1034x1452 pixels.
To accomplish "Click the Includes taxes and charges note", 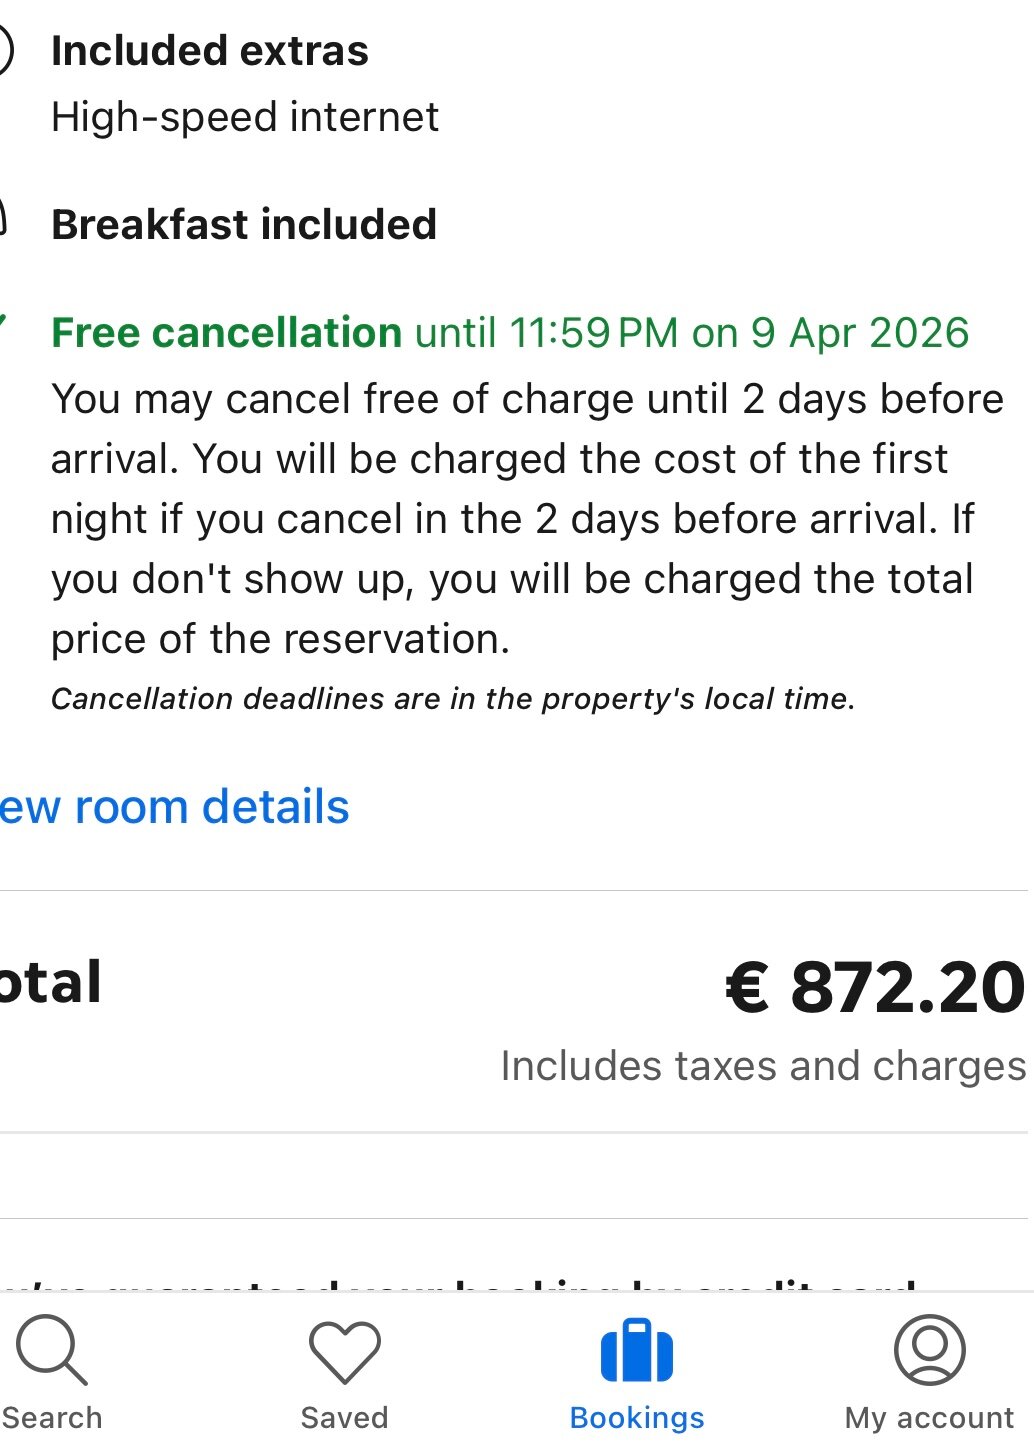I will click(x=763, y=1066).
